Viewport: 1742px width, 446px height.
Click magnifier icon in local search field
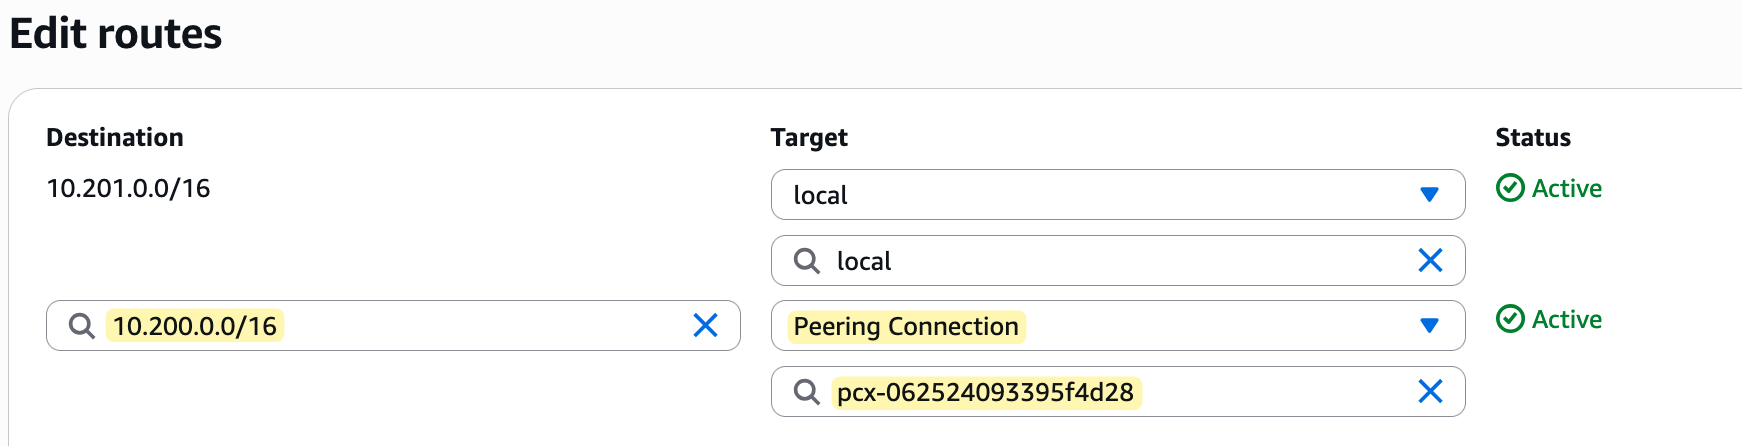point(807,261)
